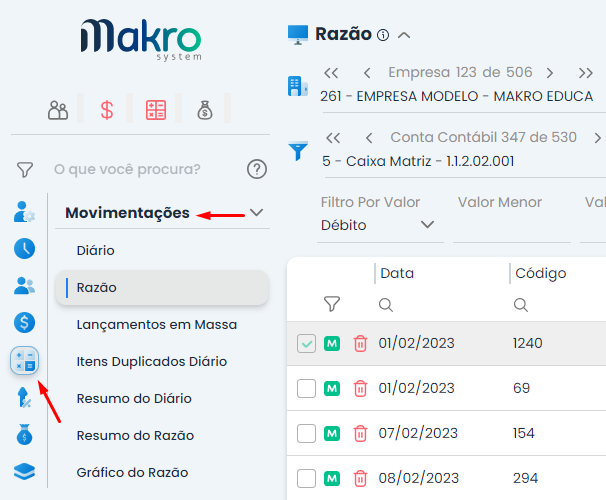Click the green M badge on row 154
The width and height of the screenshot is (606, 500).
(x=332, y=434)
